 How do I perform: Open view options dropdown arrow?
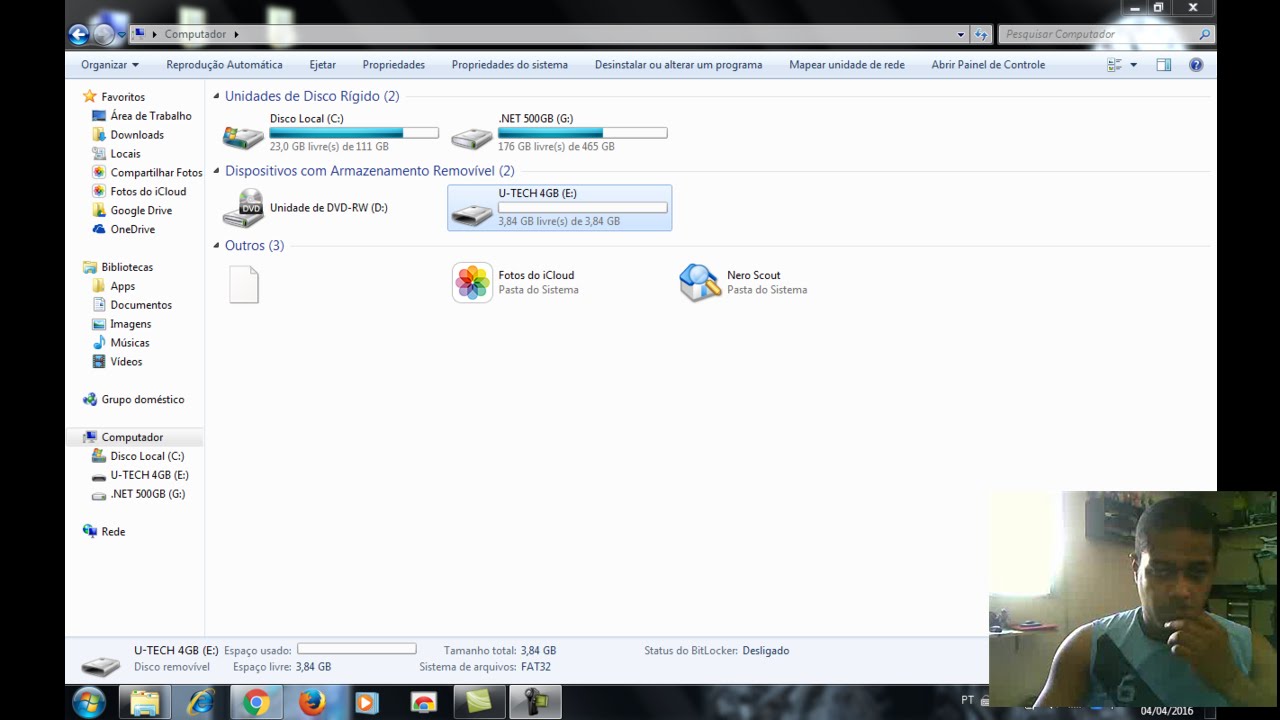coord(1133,65)
